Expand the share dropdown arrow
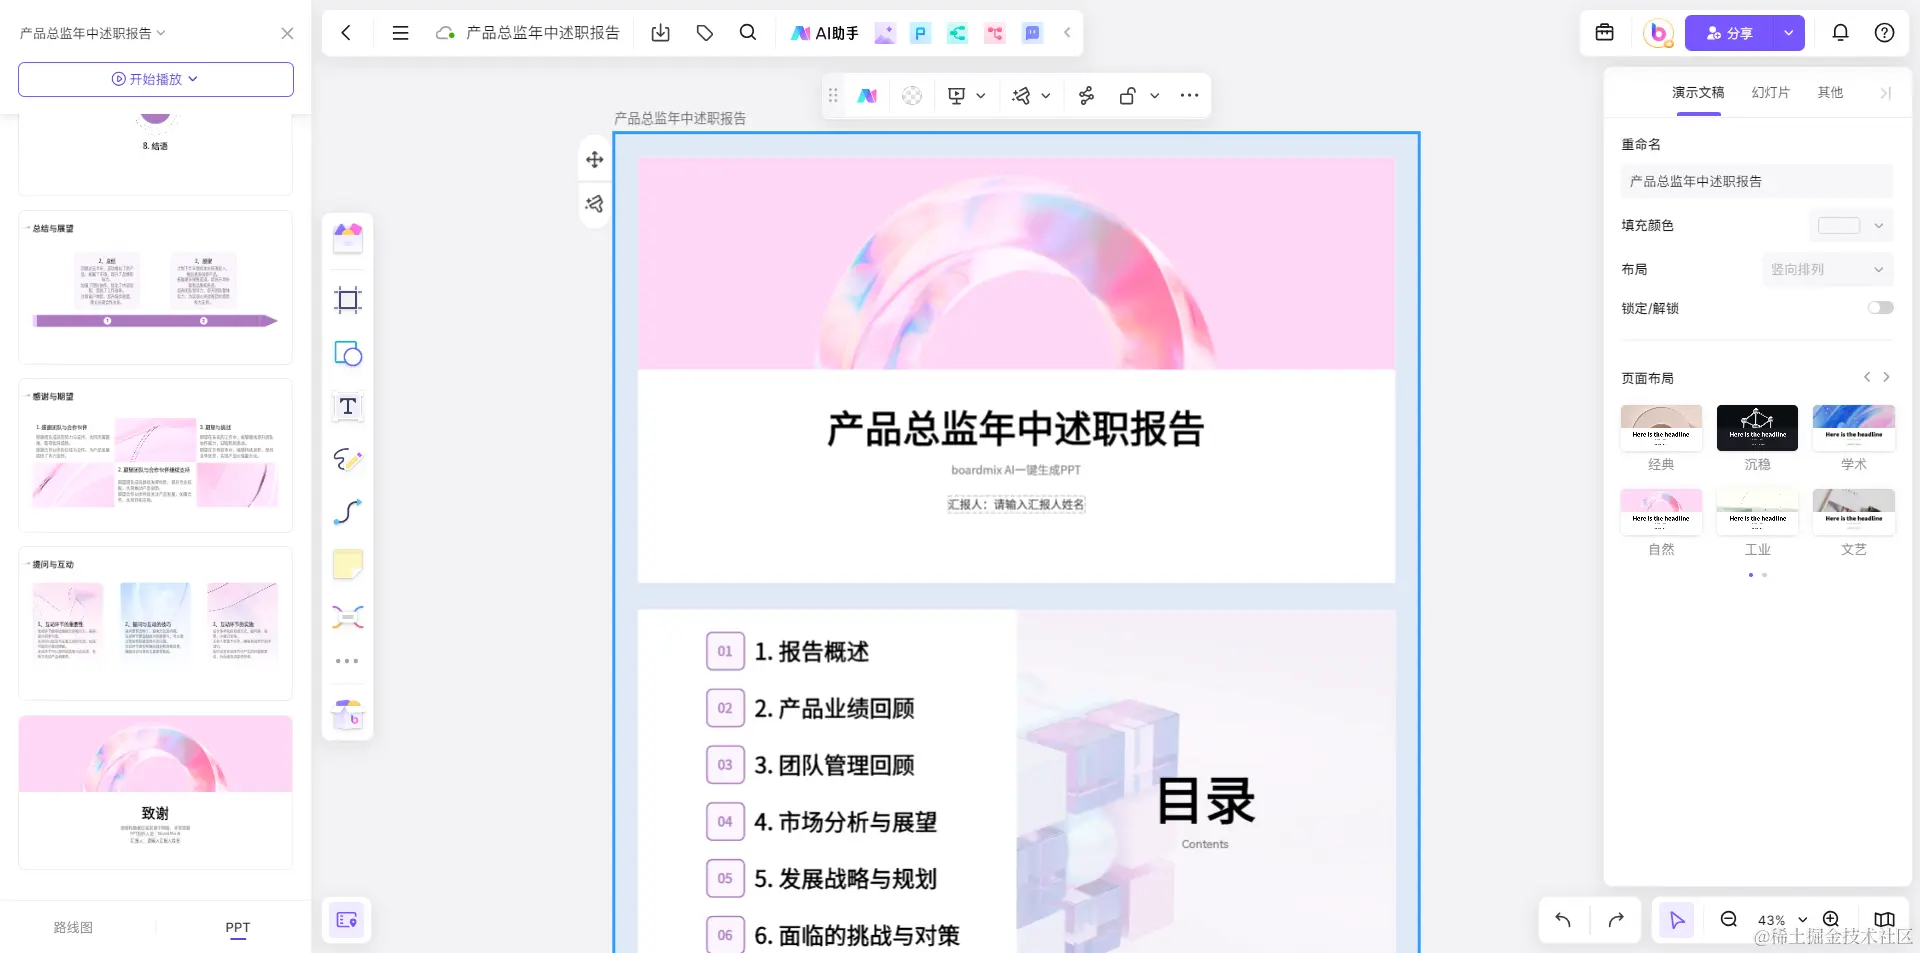This screenshot has height=953, width=1920. (x=1789, y=33)
